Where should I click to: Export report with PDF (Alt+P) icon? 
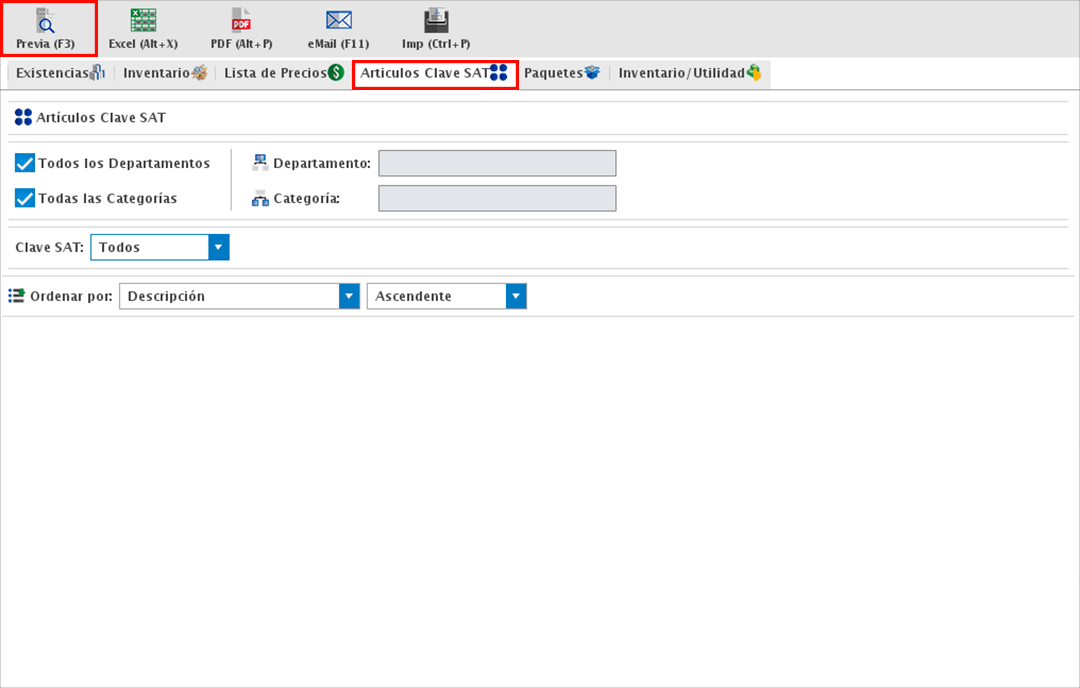click(x=241, y=21)
